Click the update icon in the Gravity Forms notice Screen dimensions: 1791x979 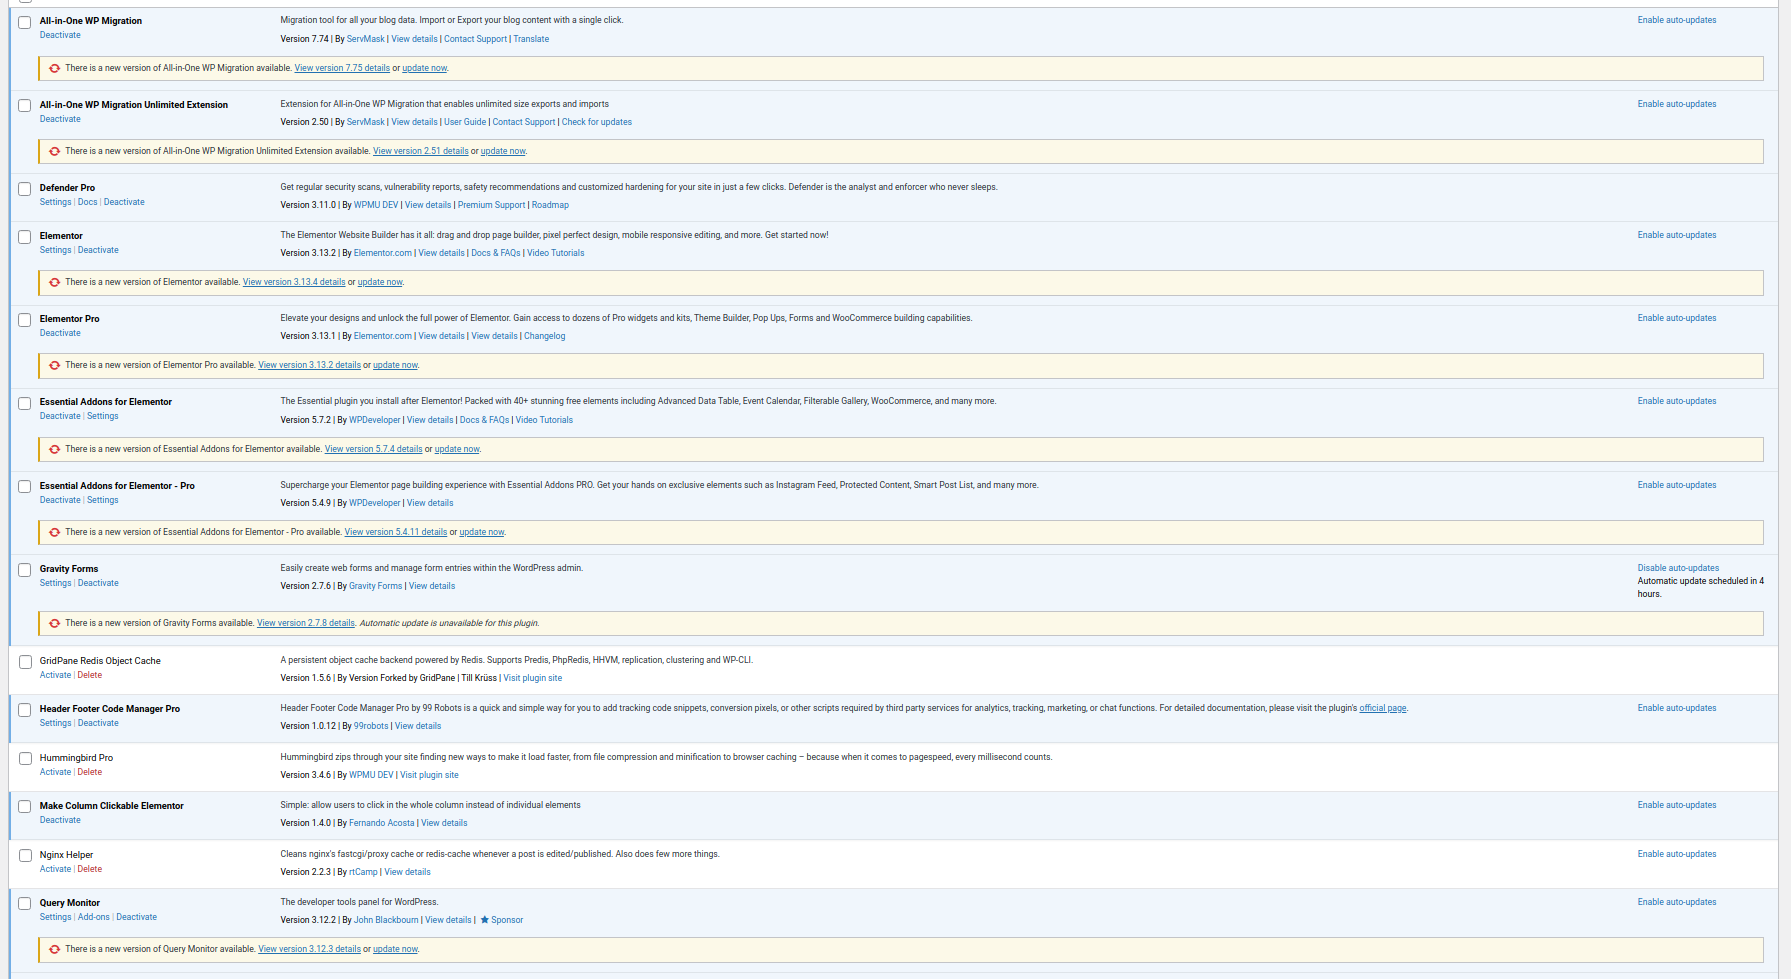click(55, 624)
